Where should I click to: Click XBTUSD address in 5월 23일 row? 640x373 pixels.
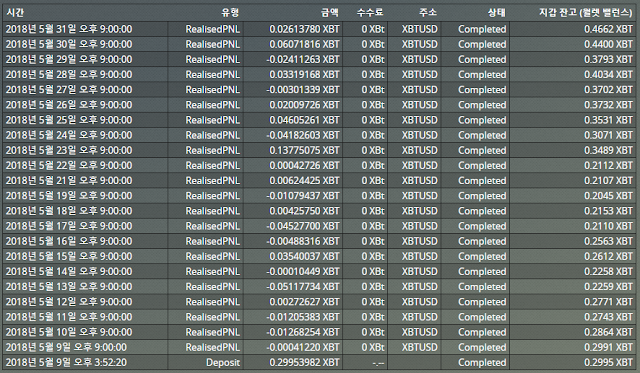[420, 150]
